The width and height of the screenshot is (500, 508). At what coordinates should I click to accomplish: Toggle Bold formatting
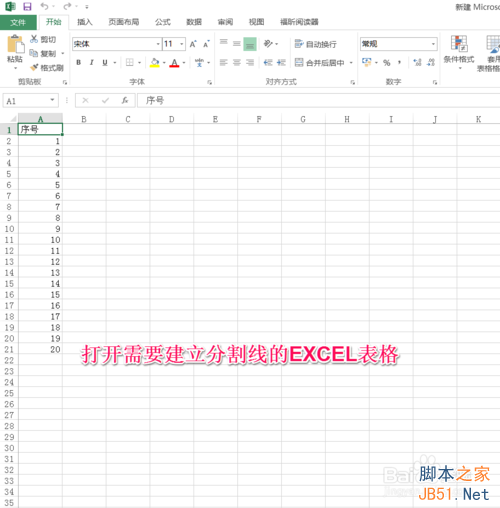(79, 62)
